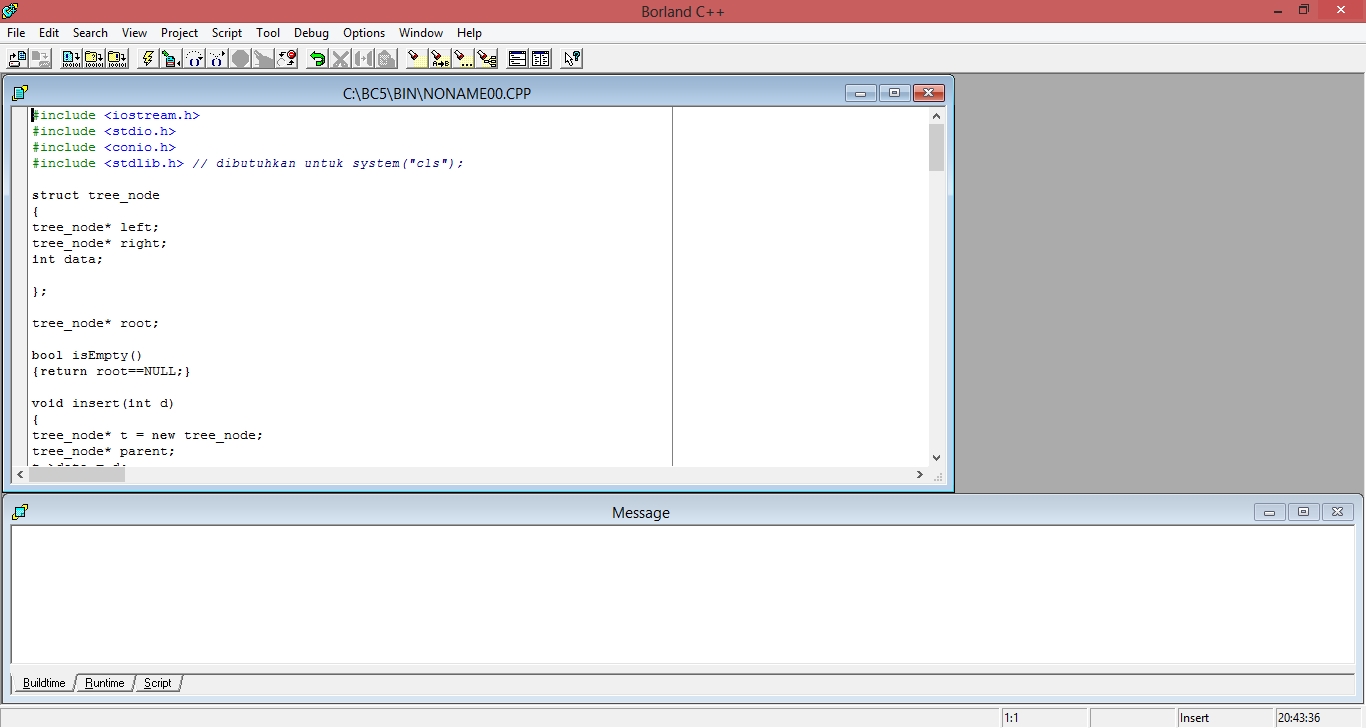Click the editor vertical scrollbar down arrow

pos(936,457)
